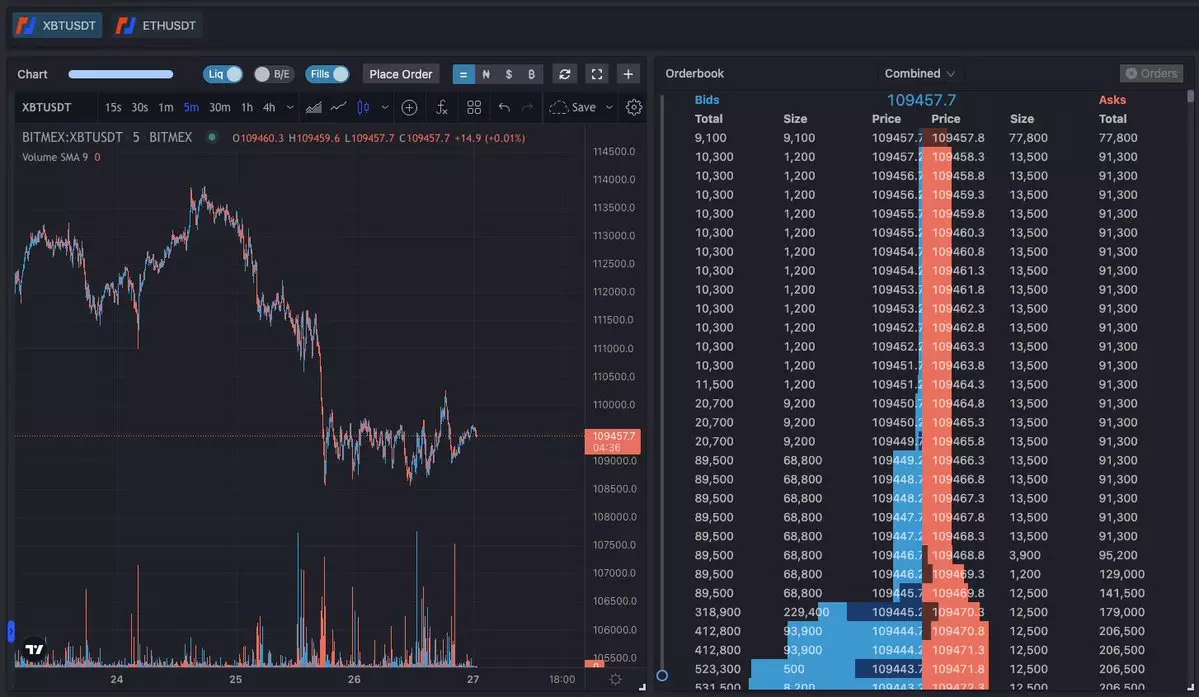Image resolution: width=1199 pixels, height=697 pixels.
Task: Turn off the Liq toggle
Action: (x=223, y=74)
